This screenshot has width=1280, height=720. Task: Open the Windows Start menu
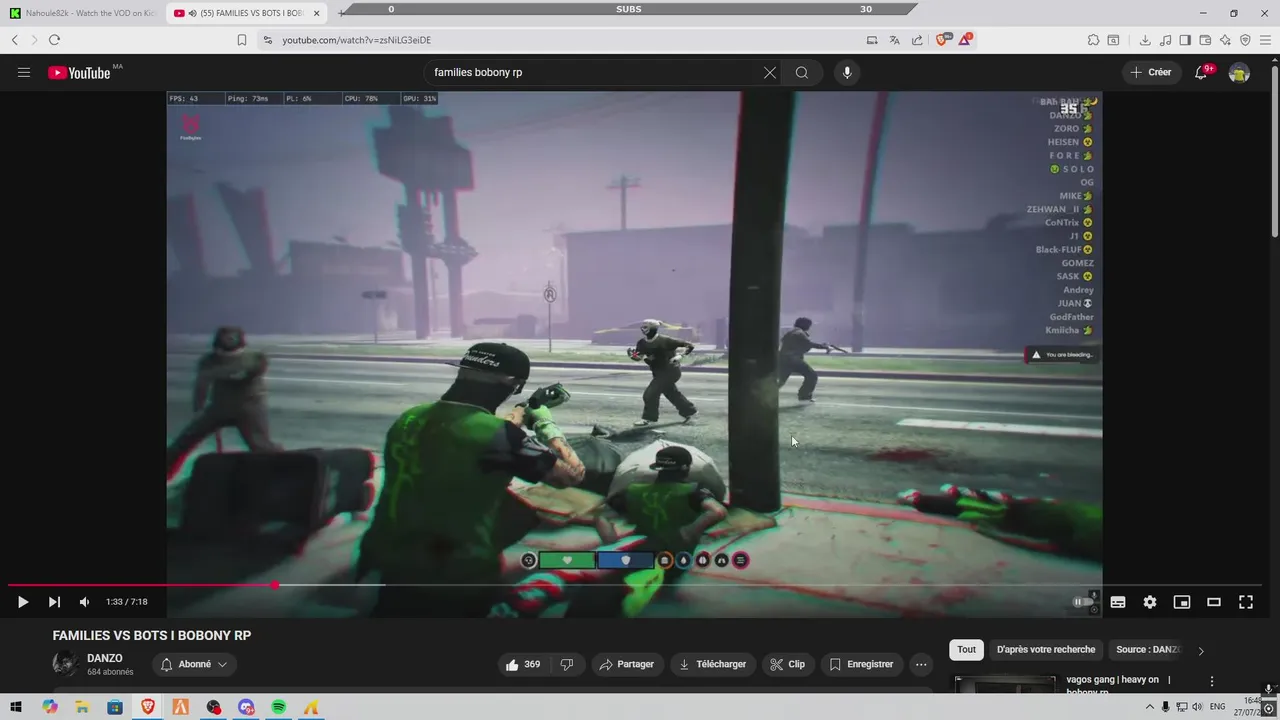click(16, 707)
